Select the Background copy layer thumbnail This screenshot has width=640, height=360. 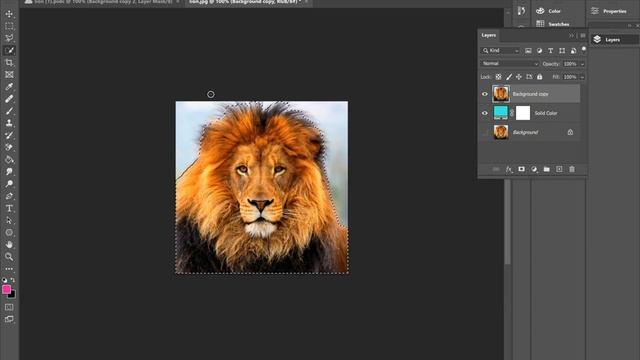pyautogui.click(x=500, y=94)
